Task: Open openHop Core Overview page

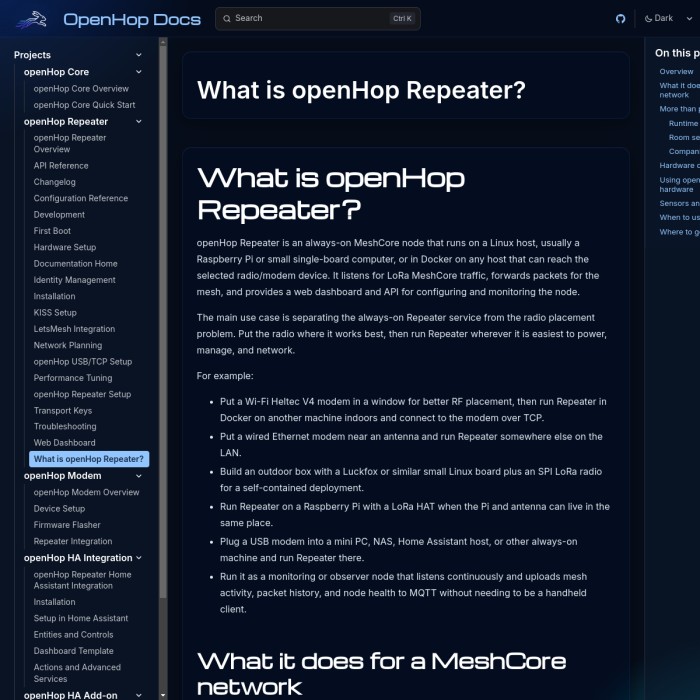Action: 81,88
